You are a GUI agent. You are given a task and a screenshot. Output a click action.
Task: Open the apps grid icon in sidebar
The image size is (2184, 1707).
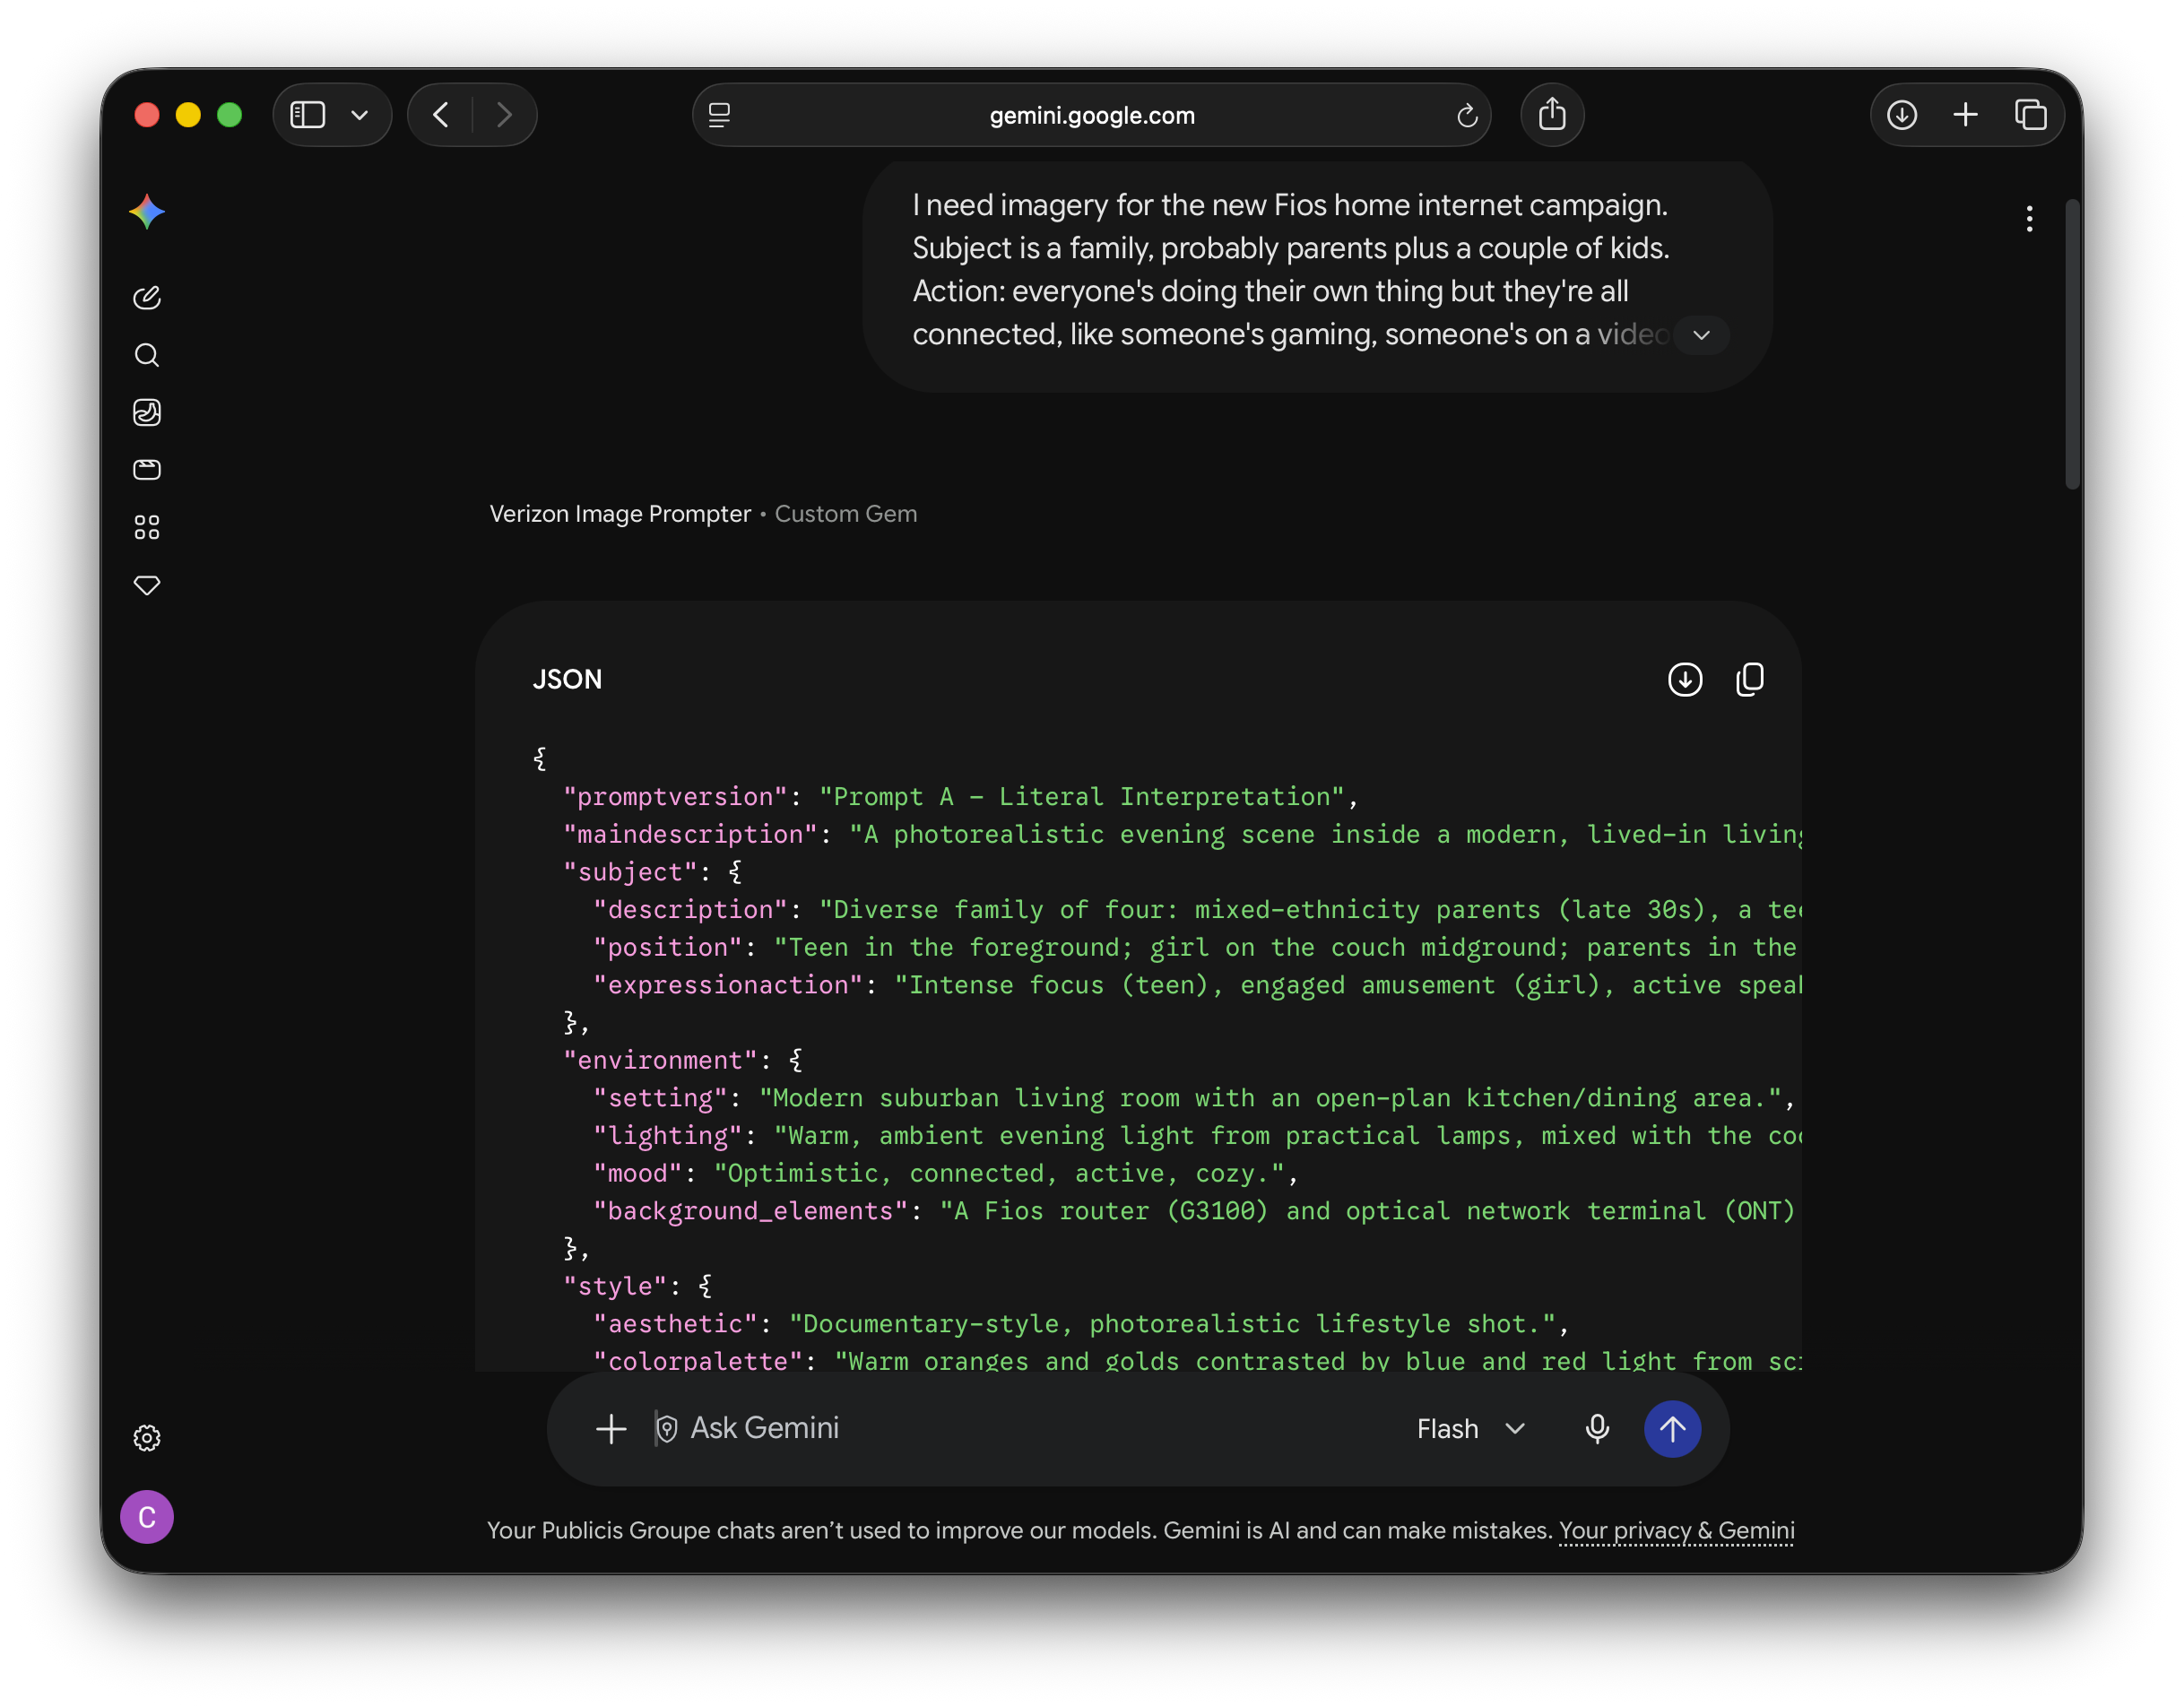coord(147,527)
